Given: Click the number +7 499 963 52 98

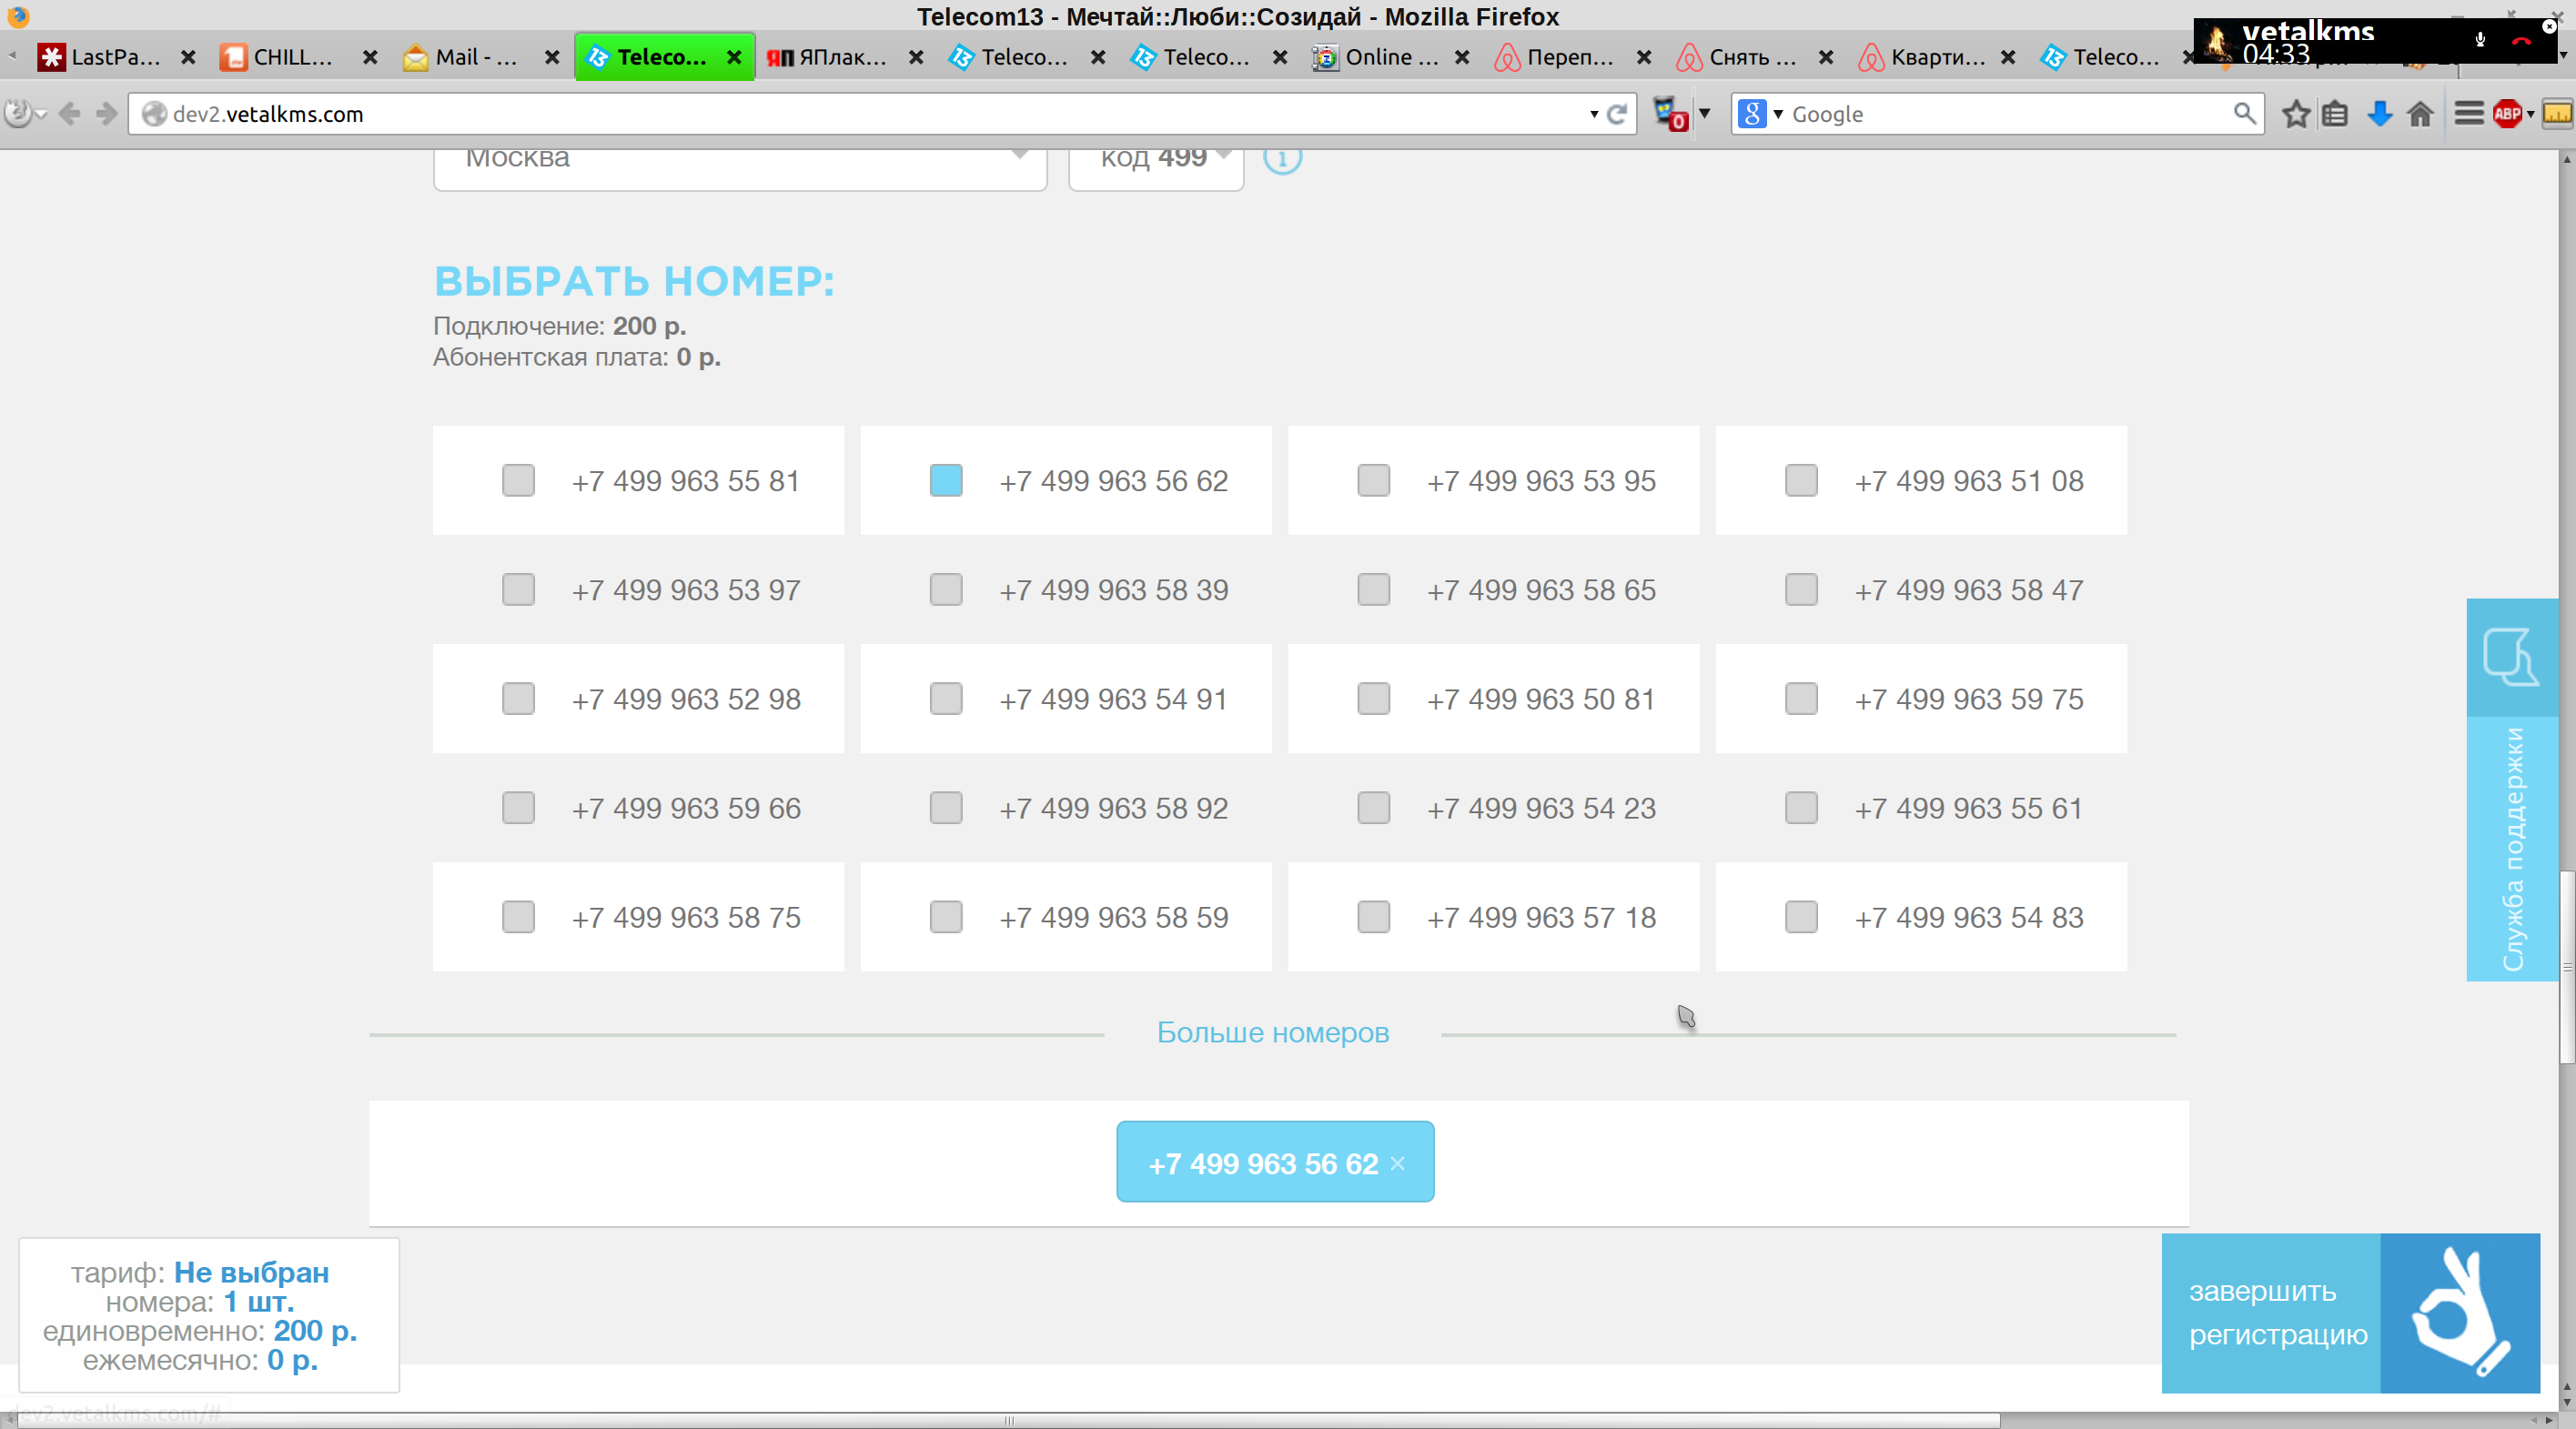Looking at the screenshot, I should click(x=686, y=699).
